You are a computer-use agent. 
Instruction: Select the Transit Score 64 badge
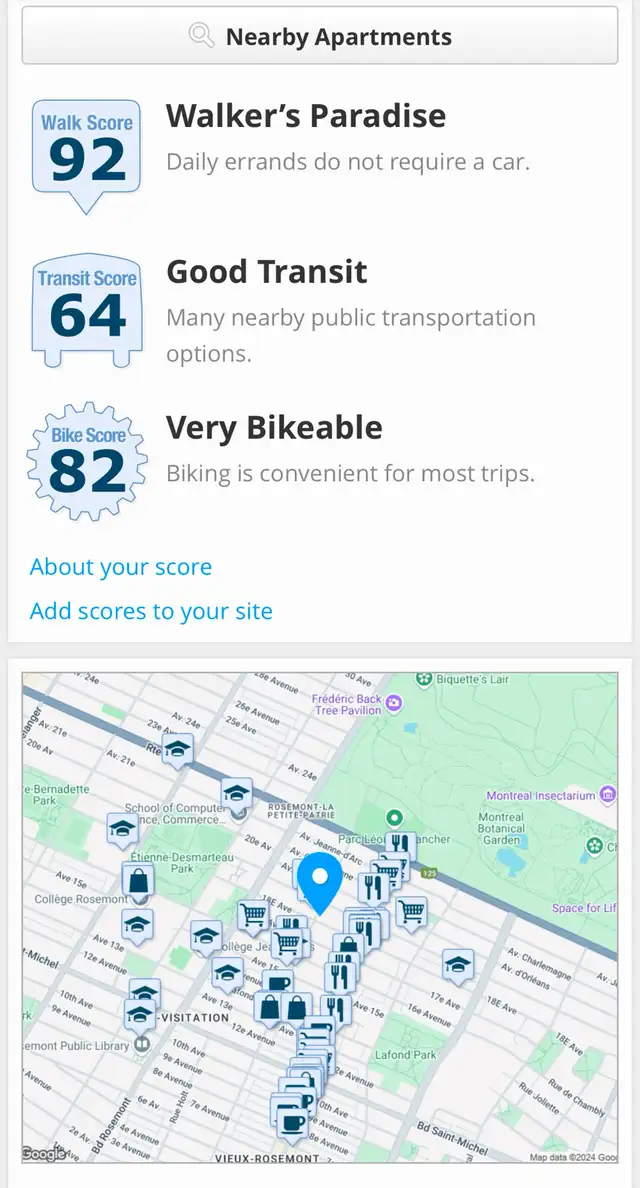86,311
